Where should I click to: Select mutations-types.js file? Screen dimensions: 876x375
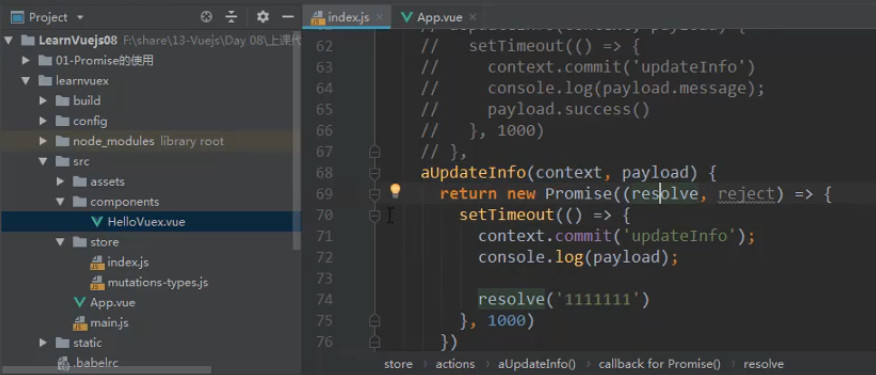[158, 282]
